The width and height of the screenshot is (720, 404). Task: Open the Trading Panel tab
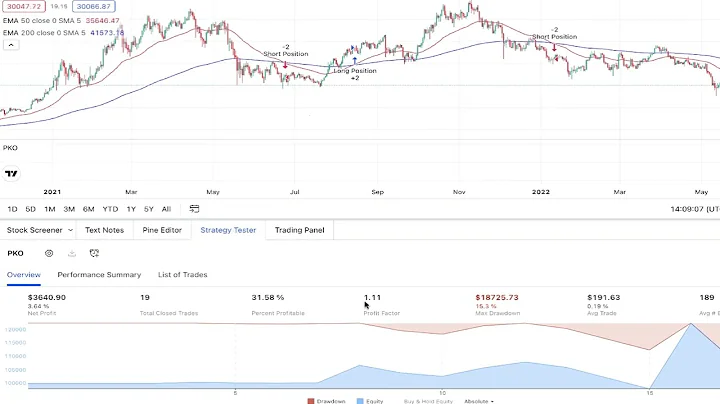[299, 230]
